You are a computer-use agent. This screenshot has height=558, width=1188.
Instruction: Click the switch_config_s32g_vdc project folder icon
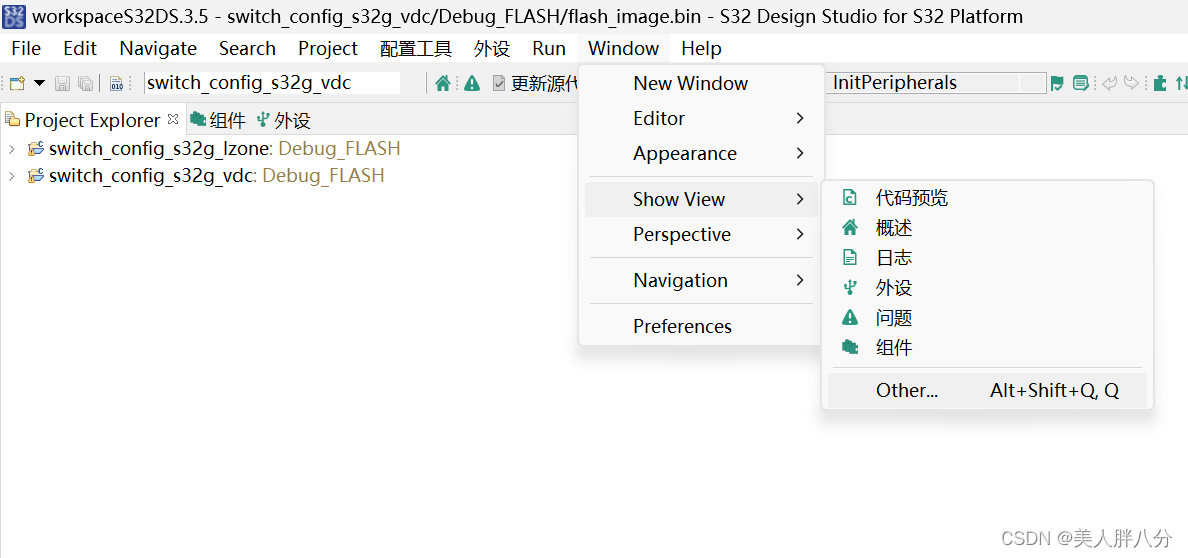point(35,176)
